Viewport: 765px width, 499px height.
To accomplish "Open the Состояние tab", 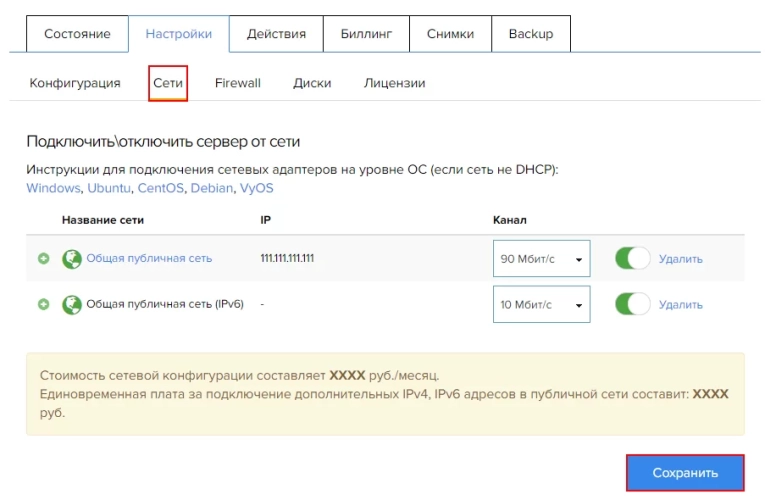I will click(77, 34).
